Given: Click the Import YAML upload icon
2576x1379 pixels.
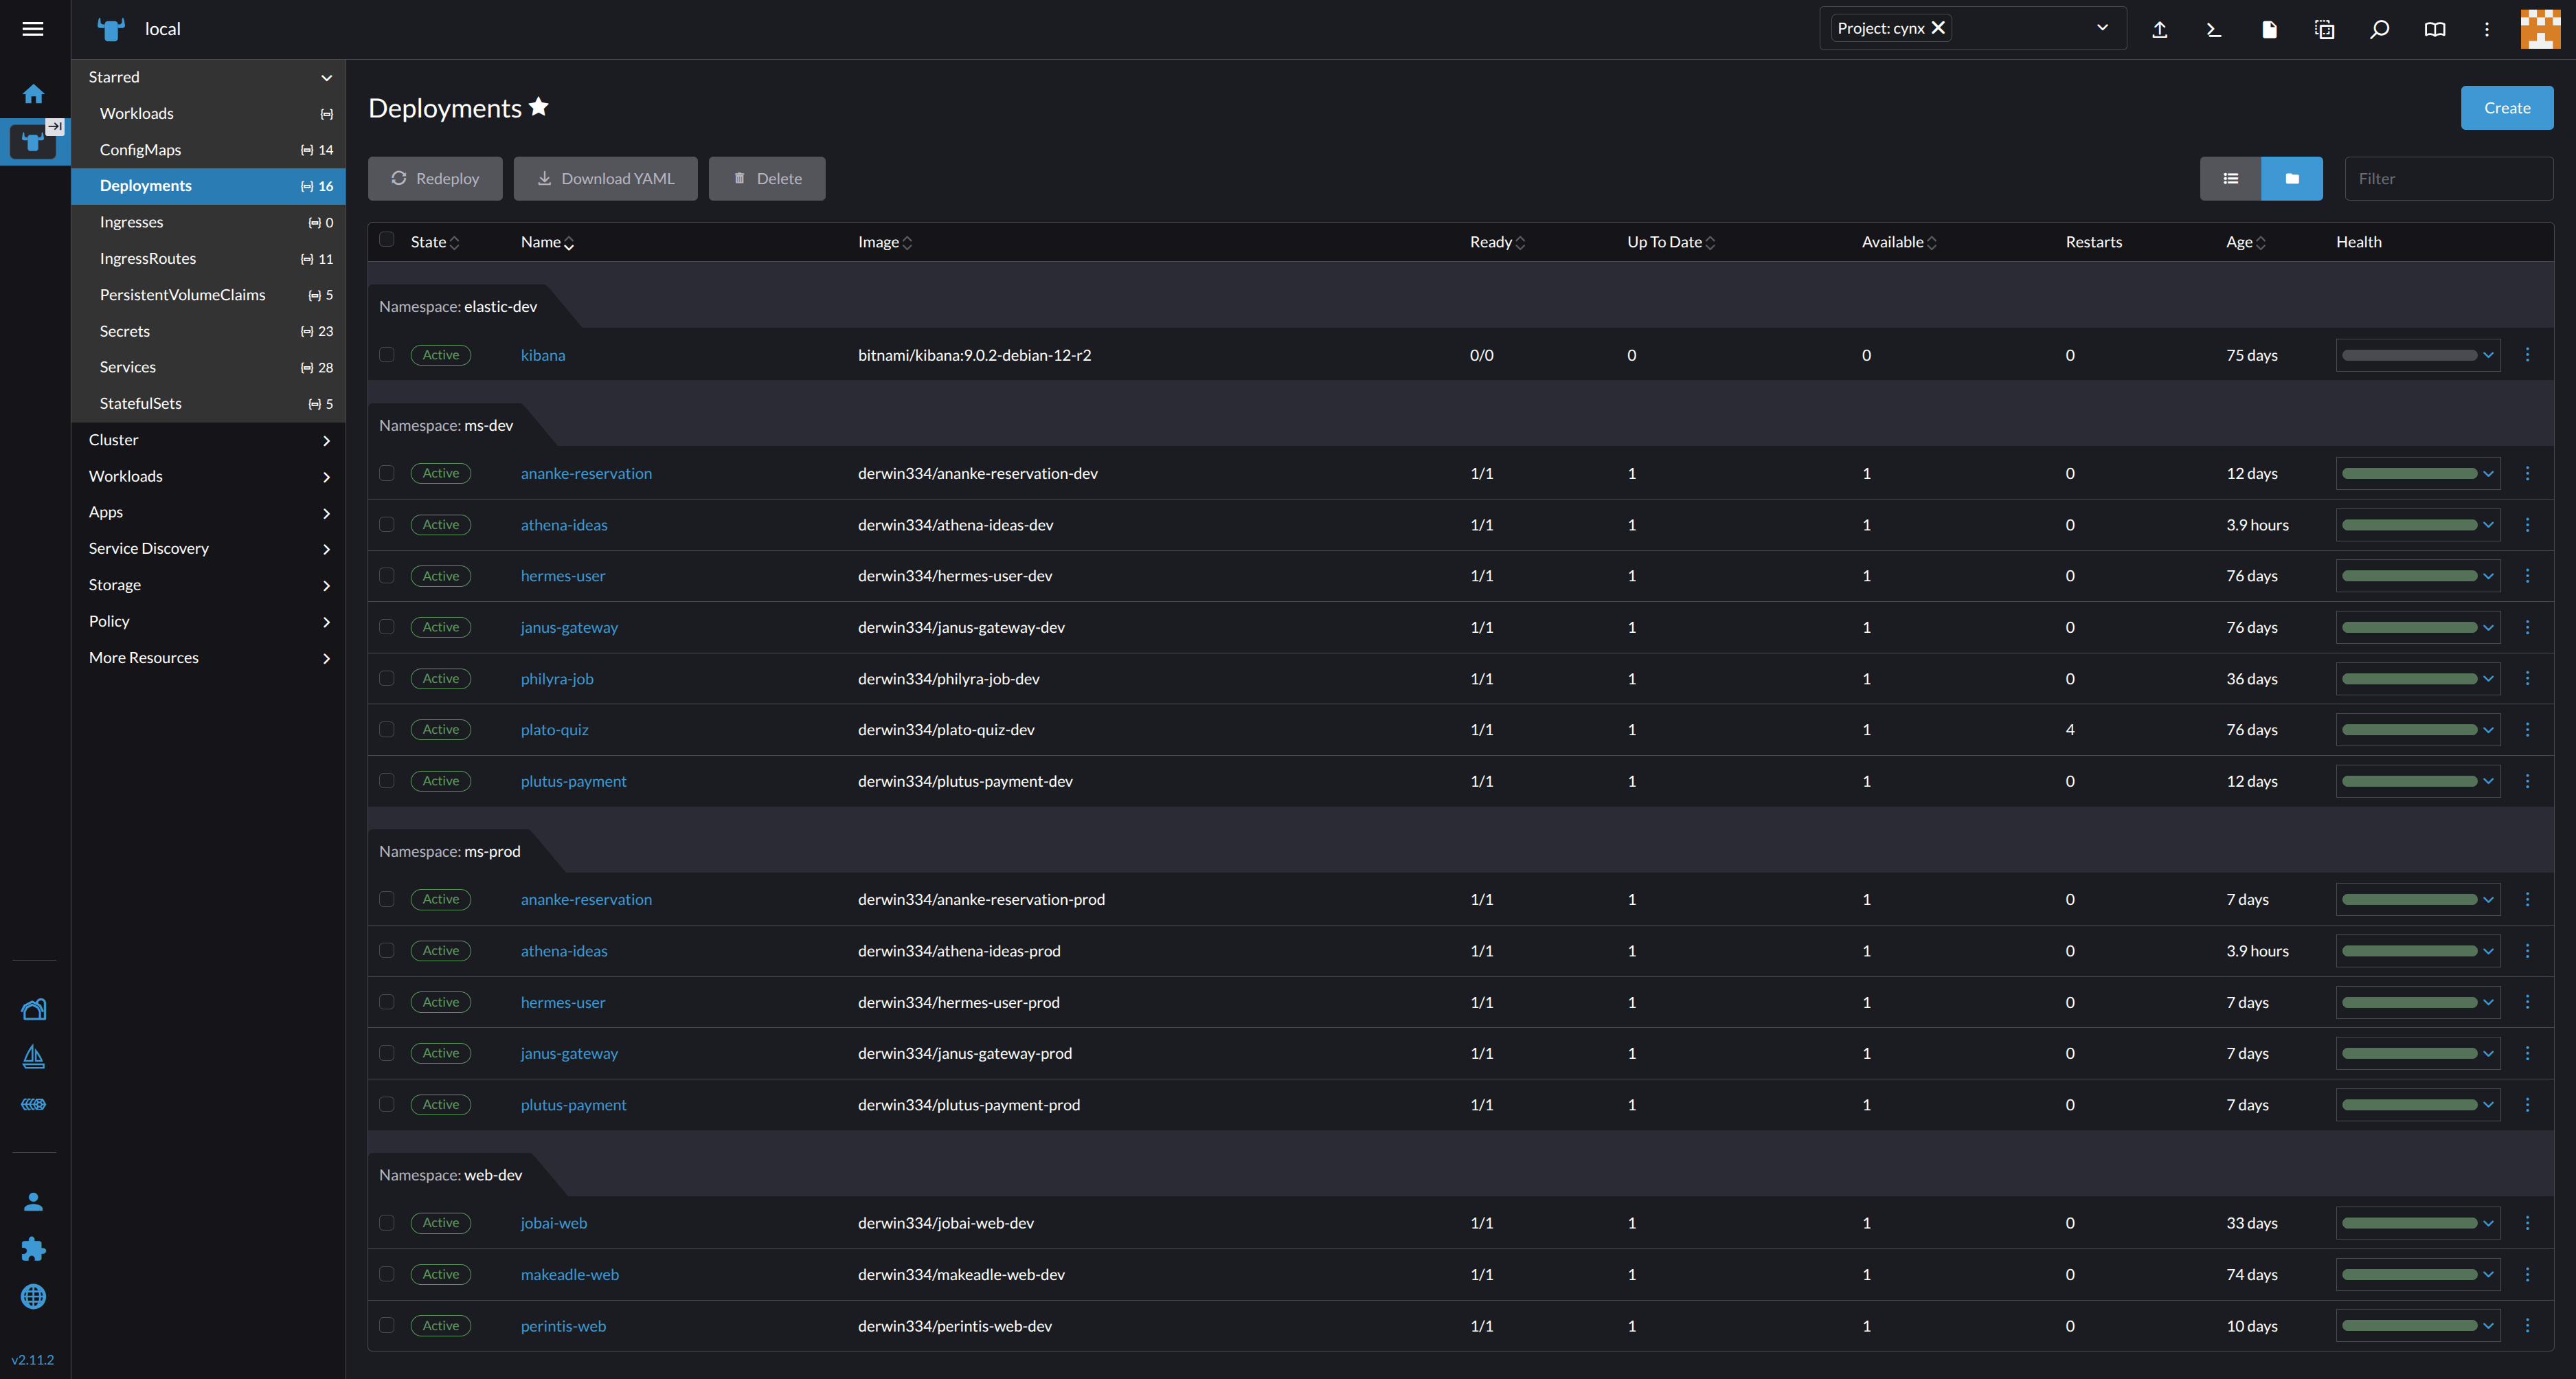Looking at the screenshot, I should click(x=2159, y=29).
